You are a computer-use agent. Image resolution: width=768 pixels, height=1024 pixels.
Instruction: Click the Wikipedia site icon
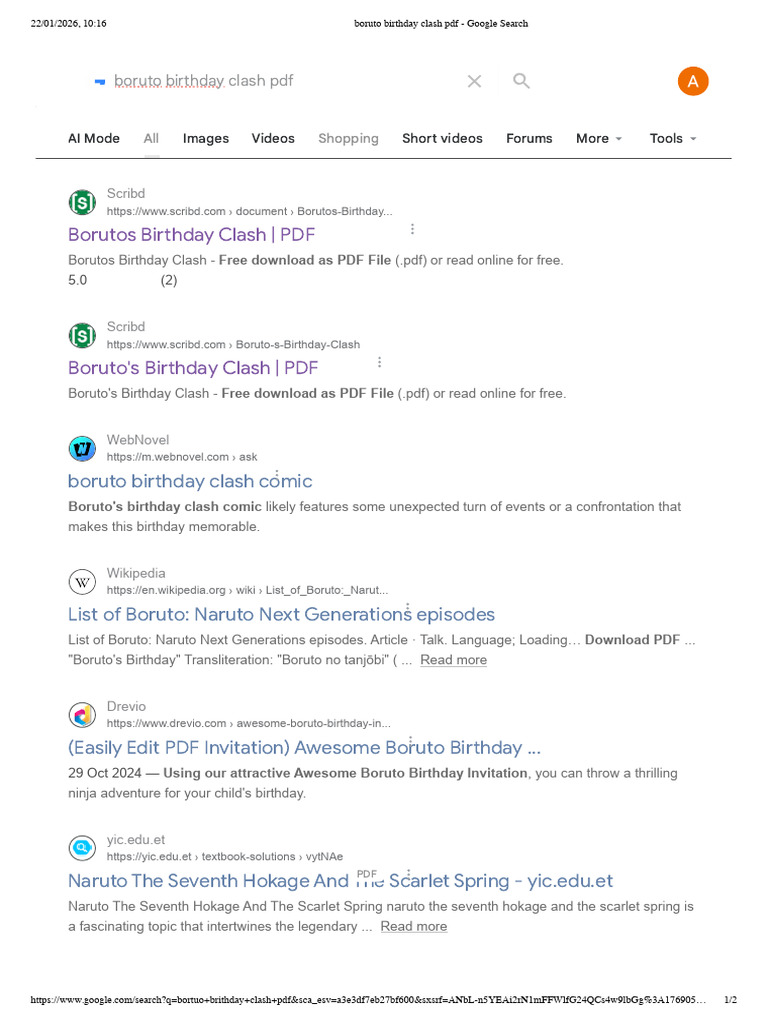click(x=82, y=582)
